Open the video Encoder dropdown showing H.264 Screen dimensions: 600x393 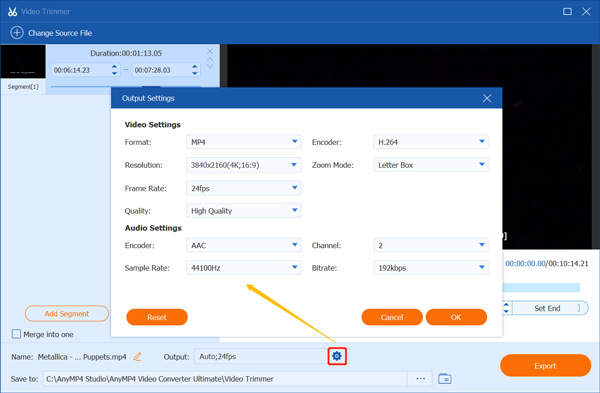[431, 142]
